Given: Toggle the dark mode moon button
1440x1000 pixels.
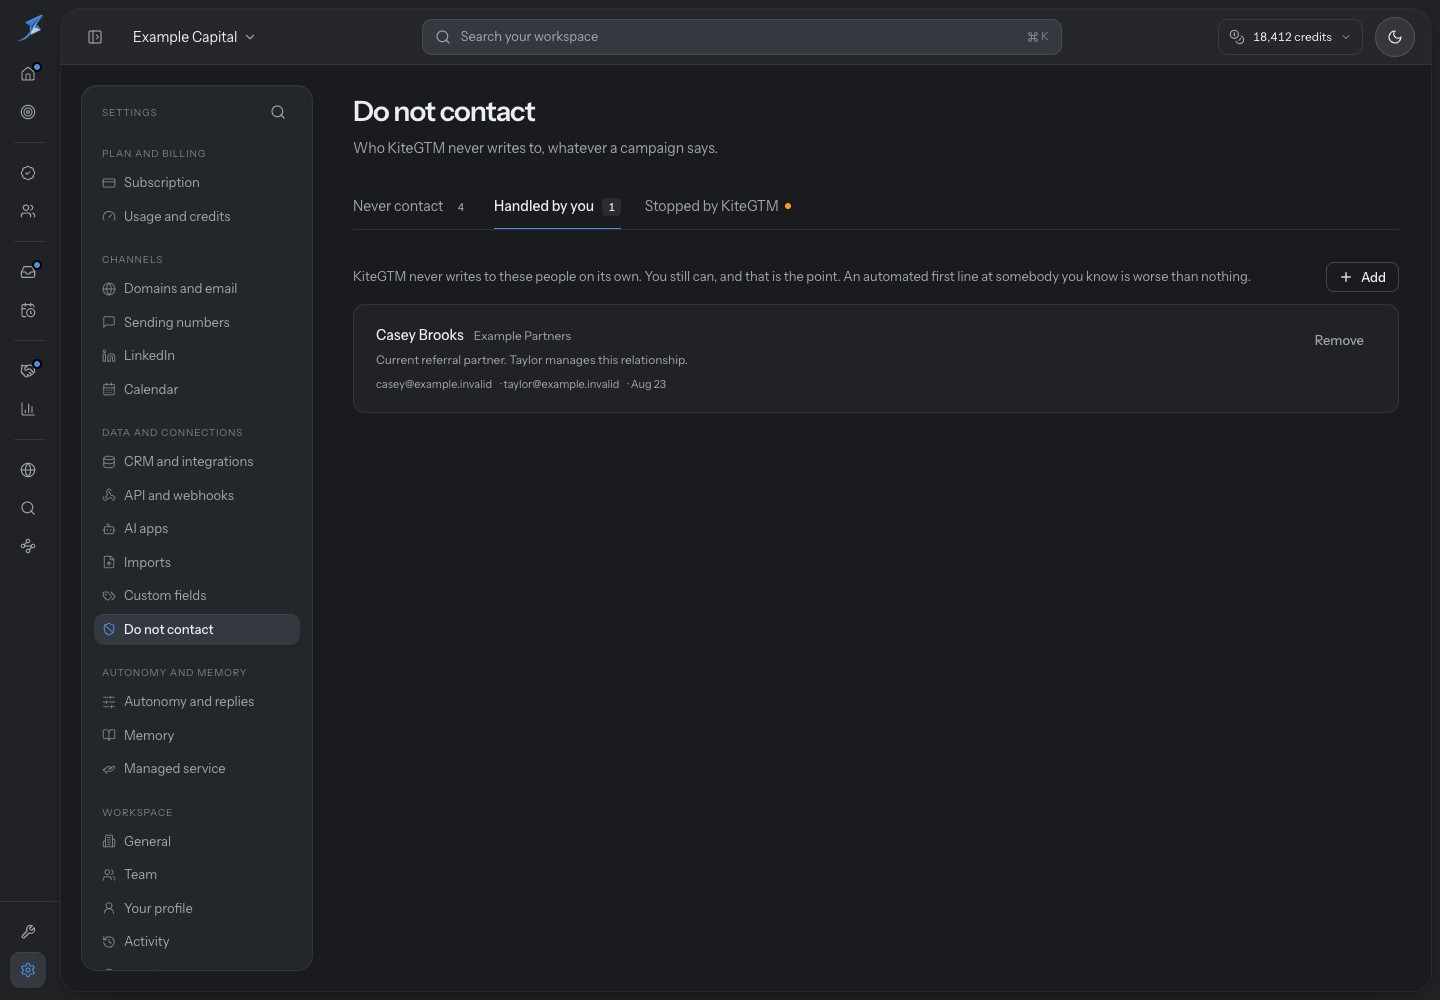Looking at the screenshot, I should [1395, 37].
